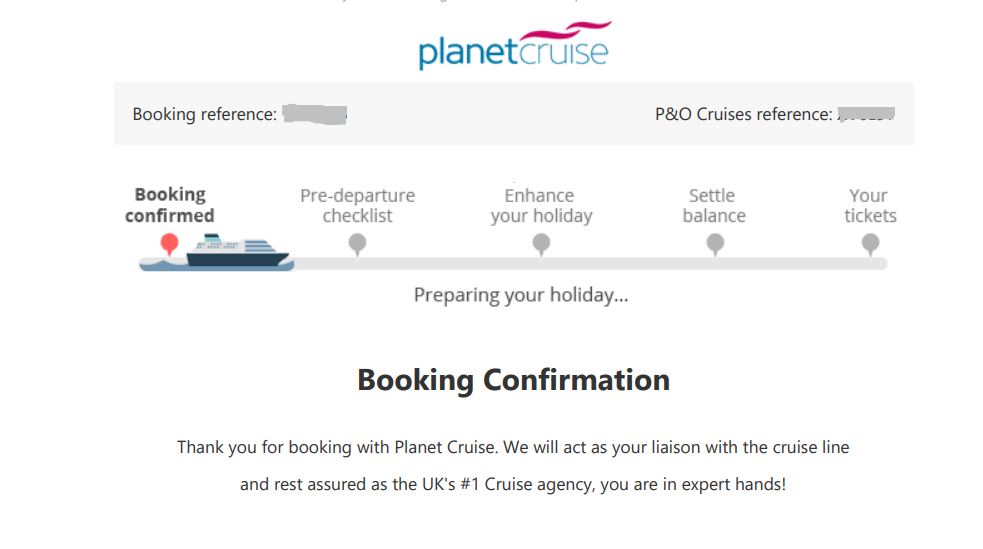Click the Booking reference label

[x=204, y=114]
